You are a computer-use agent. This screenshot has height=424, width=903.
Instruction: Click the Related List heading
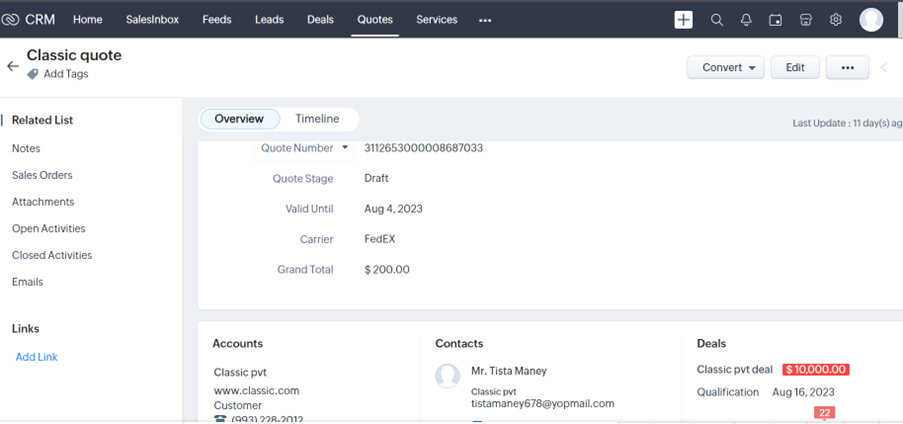(x=43, y=120)
